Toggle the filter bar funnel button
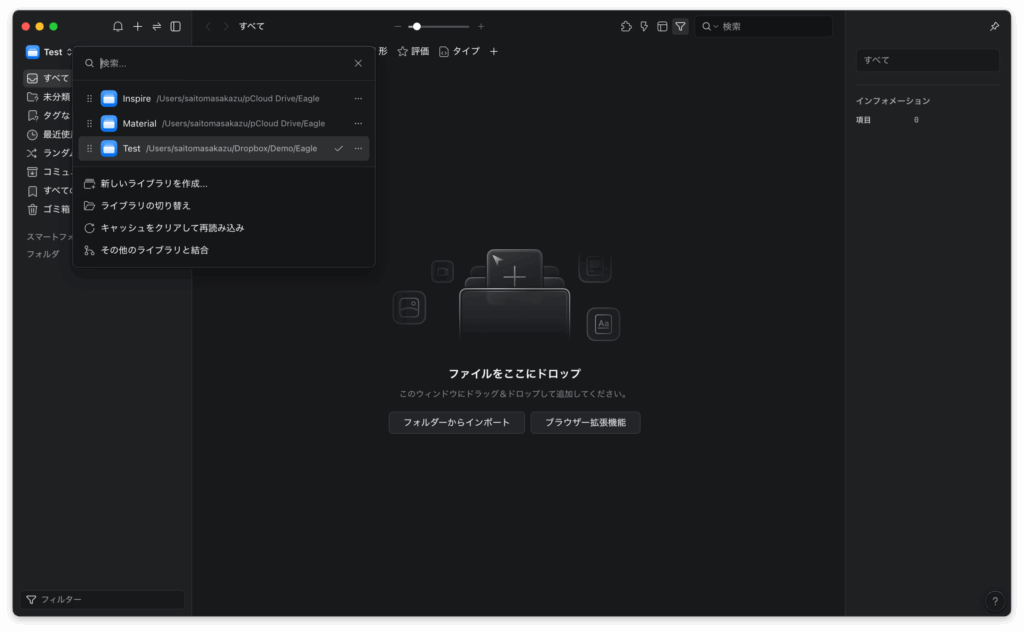Screen dimensions: 1024x632 tap(680, 26)
